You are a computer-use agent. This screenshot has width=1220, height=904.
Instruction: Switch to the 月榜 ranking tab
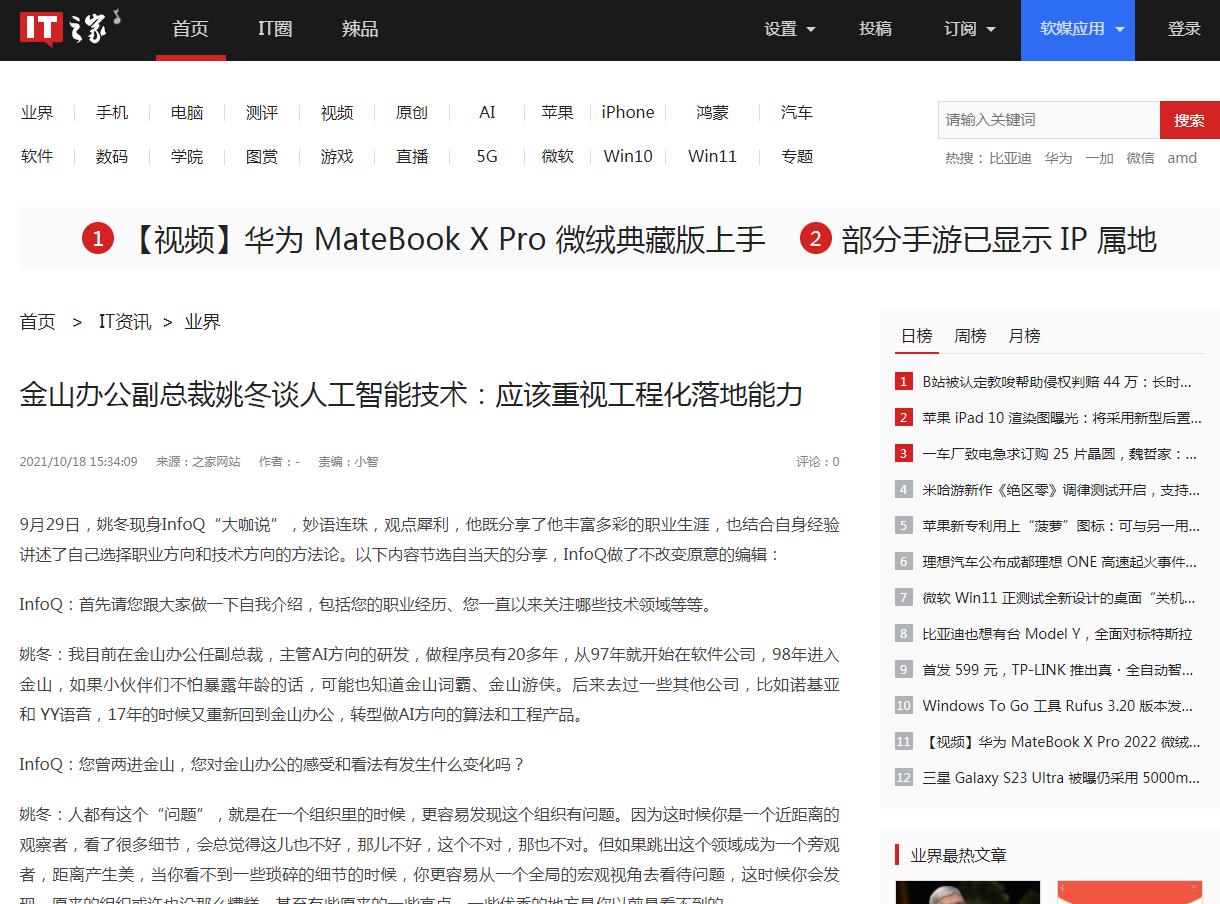click(x=1024, y=336)
